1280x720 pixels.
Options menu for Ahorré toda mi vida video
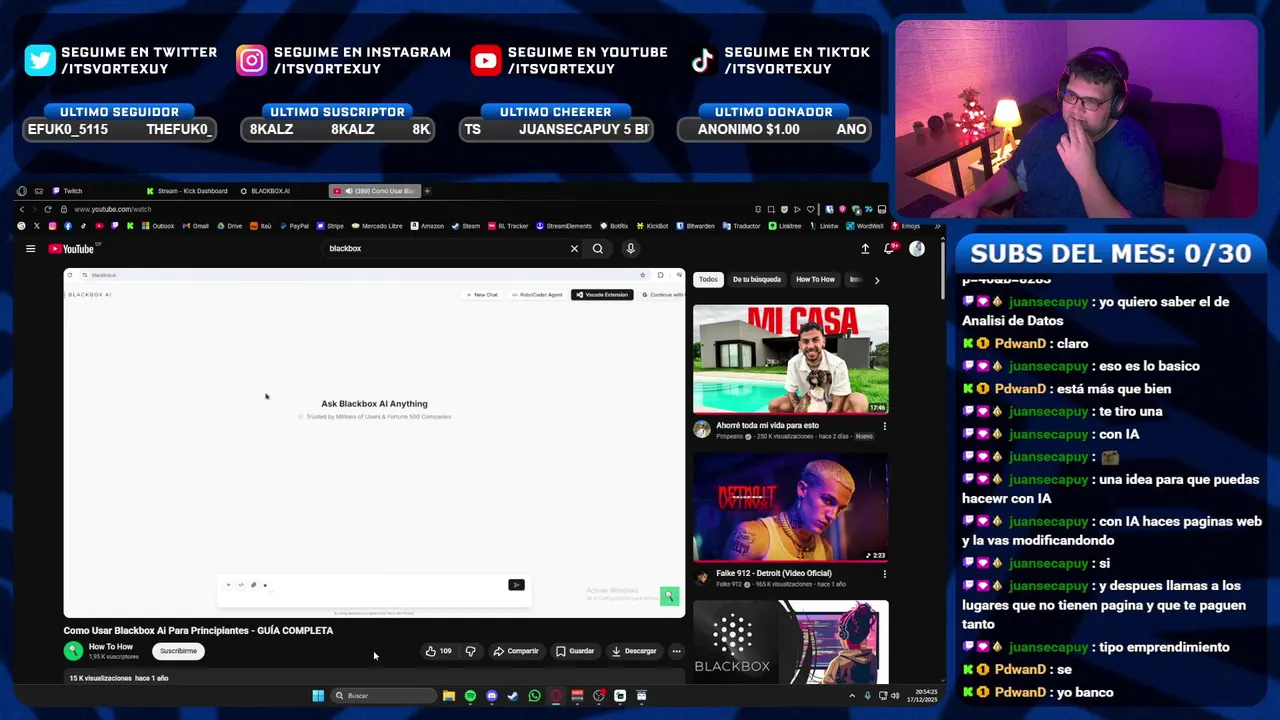[884, 426]
